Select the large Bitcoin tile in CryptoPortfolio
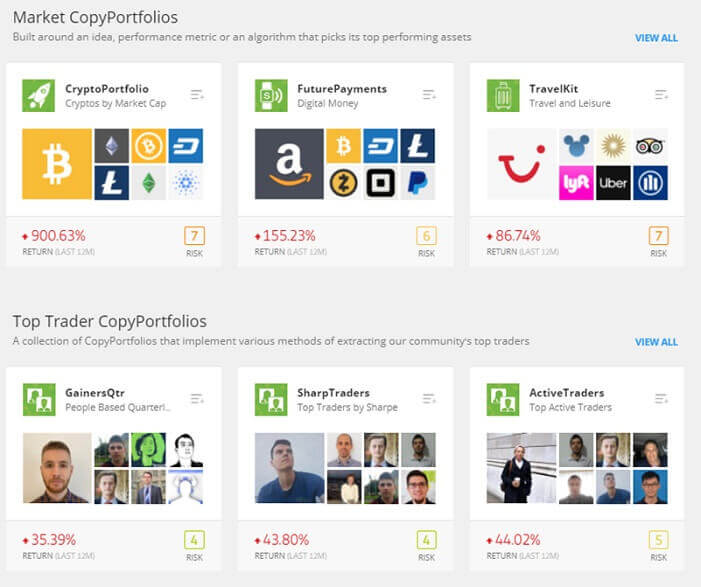The width and height of the screenshot is (701, 587). click(x=57, y=164)
